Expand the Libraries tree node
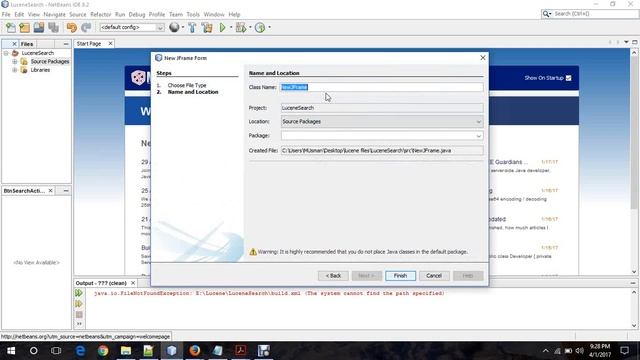Viewport: 640px width, 360px height. pyautogui.click(x=15, y=70)
